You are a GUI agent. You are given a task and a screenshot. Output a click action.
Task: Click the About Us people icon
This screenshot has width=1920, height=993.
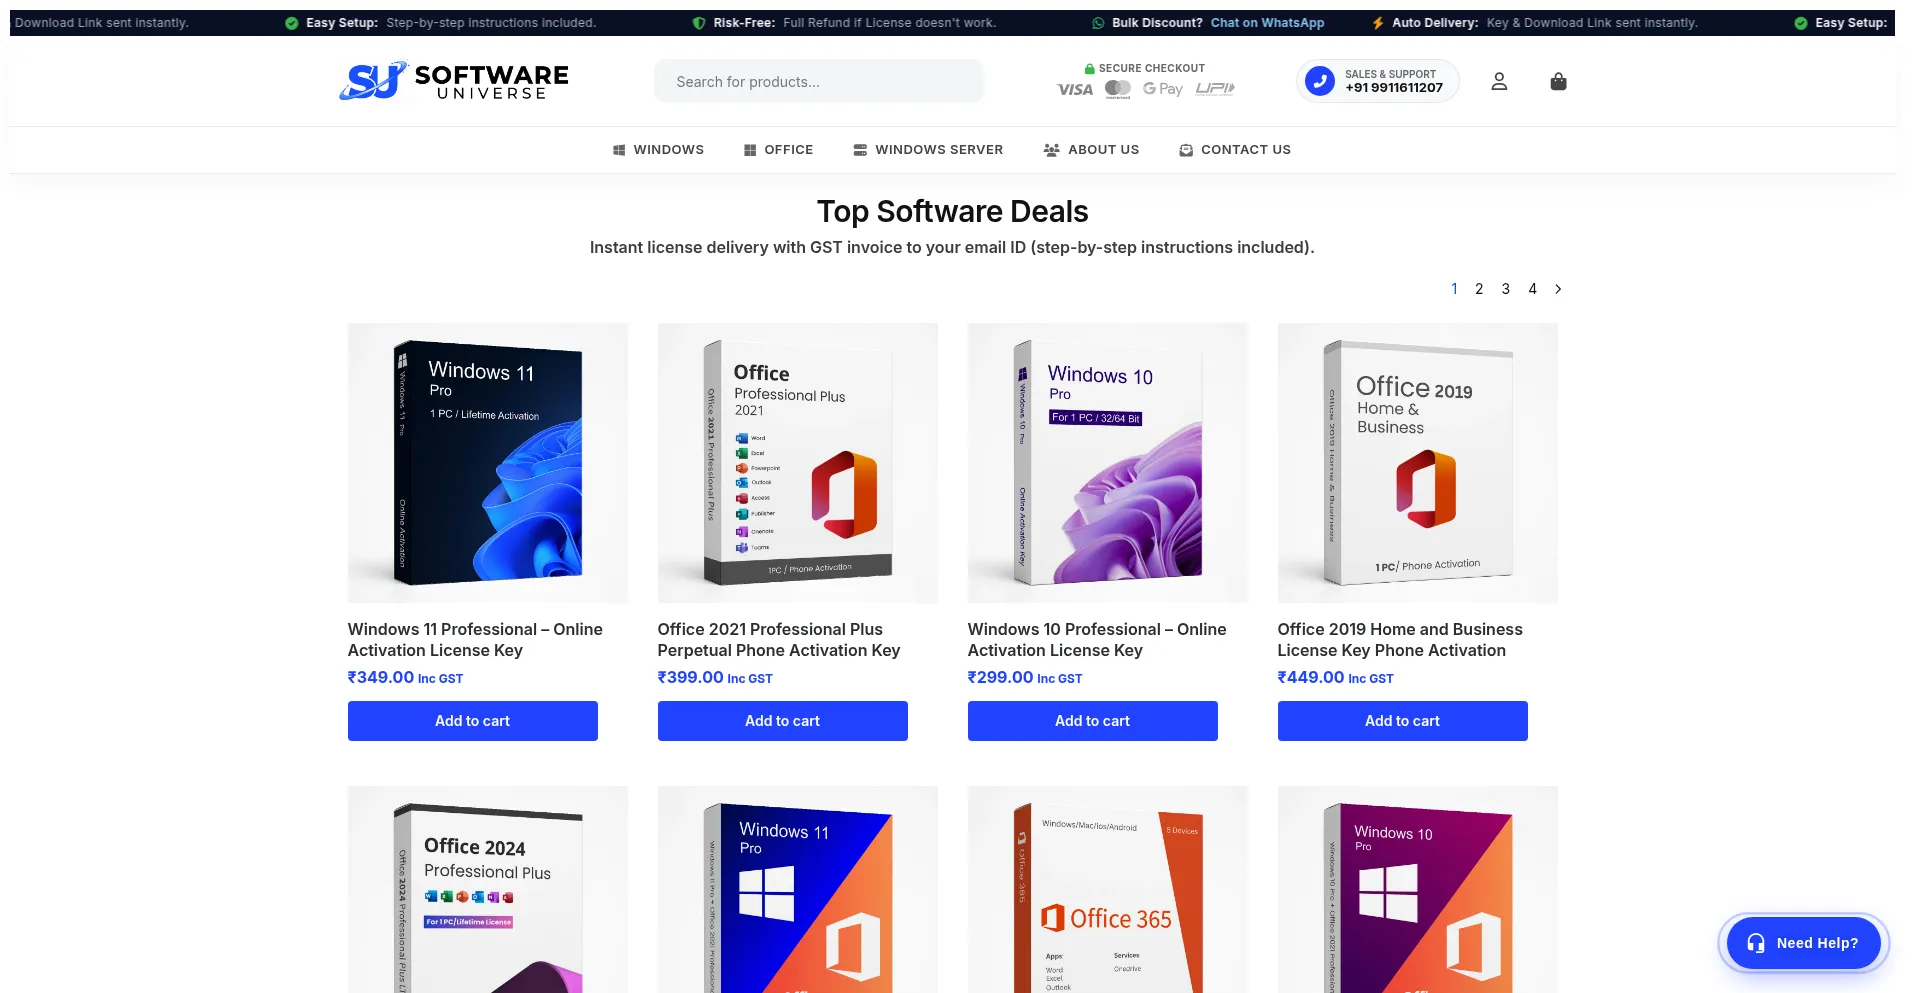(1051, 150)
